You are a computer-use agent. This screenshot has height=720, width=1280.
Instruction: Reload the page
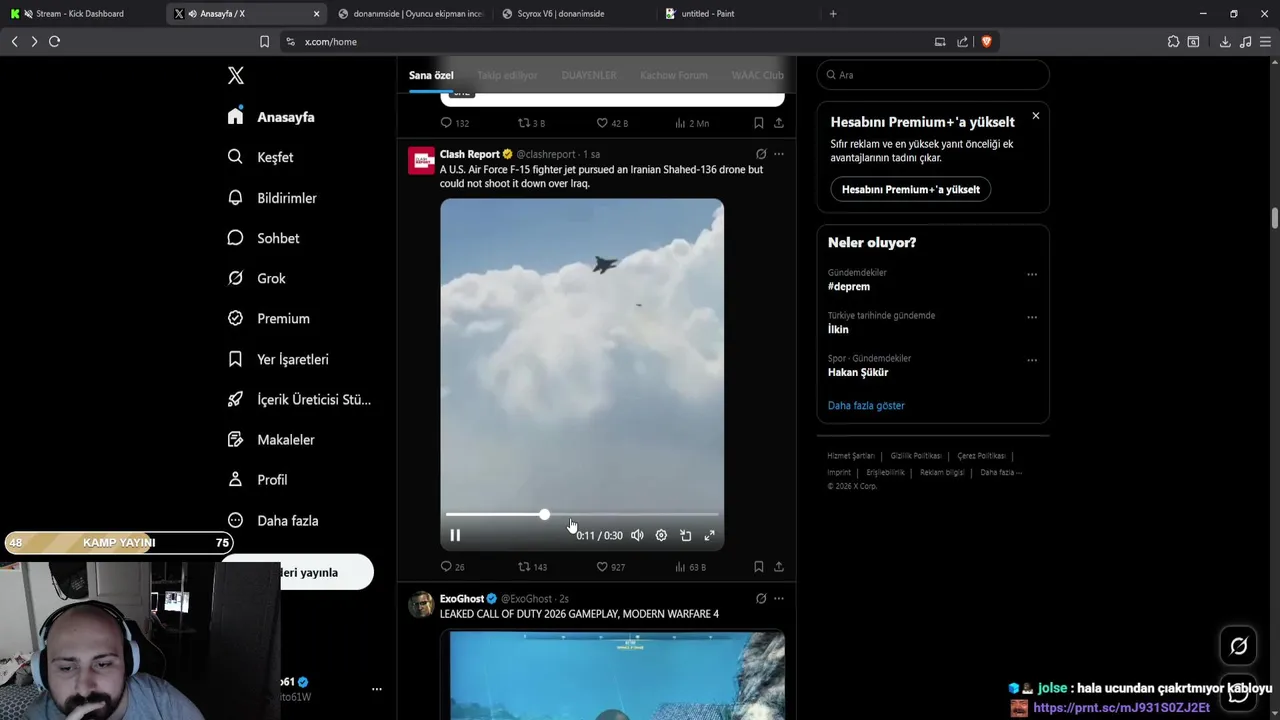coord(54,41)
